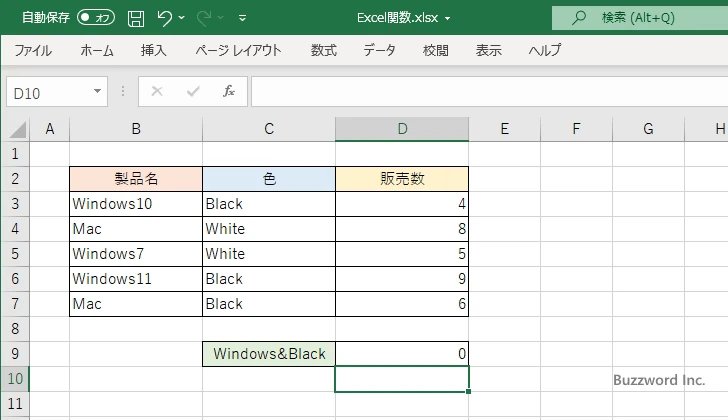Select the White cell in row 5
Viewport: 728px width, 420px height.
coord(269,254)
